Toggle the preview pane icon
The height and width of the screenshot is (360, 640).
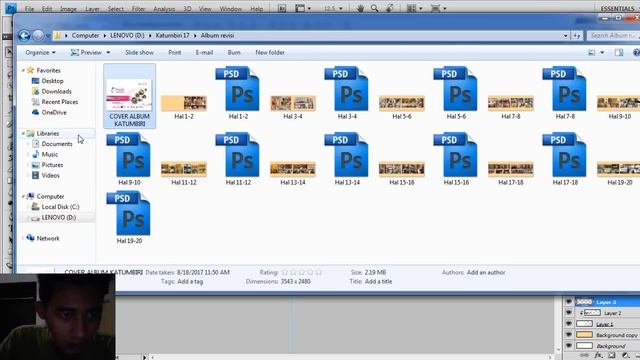coord(619,53)
